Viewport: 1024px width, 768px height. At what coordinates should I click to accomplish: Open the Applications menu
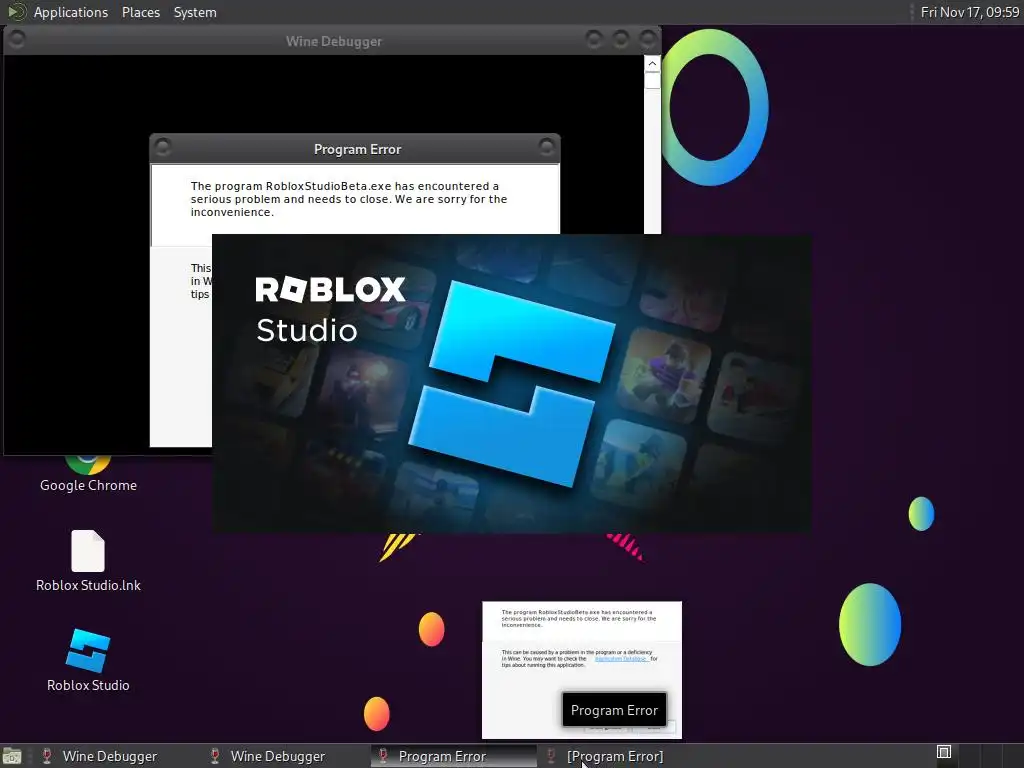pyautogui.click(x=71, y=12)
